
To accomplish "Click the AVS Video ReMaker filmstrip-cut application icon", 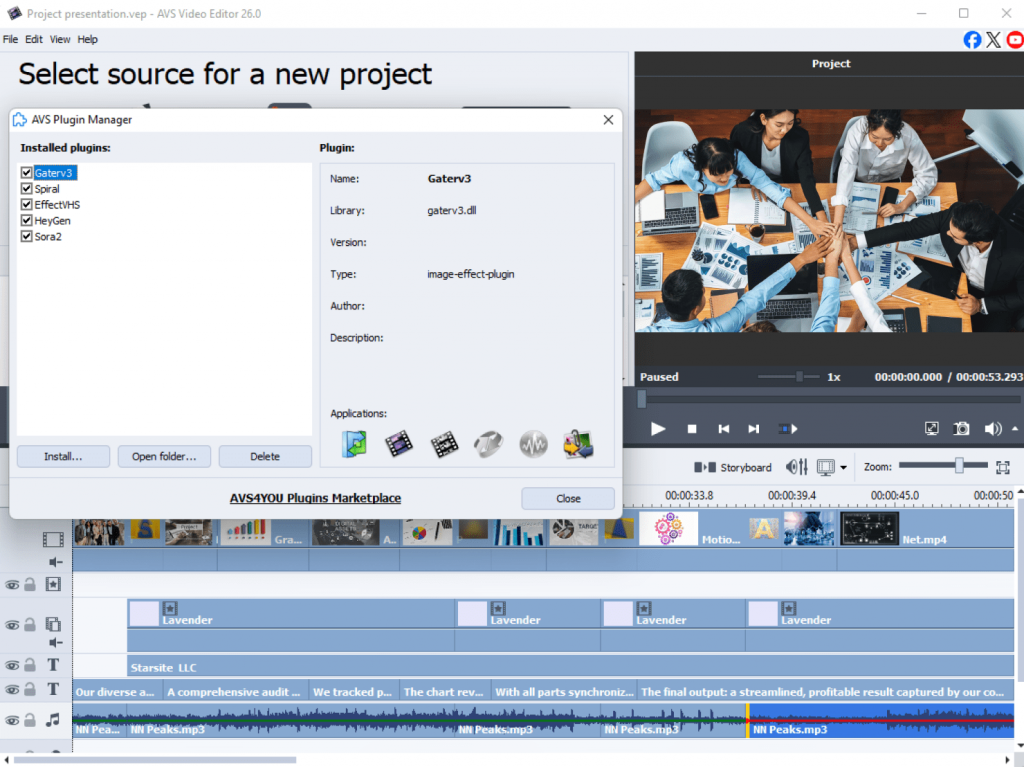I will (x=444, y=444).
